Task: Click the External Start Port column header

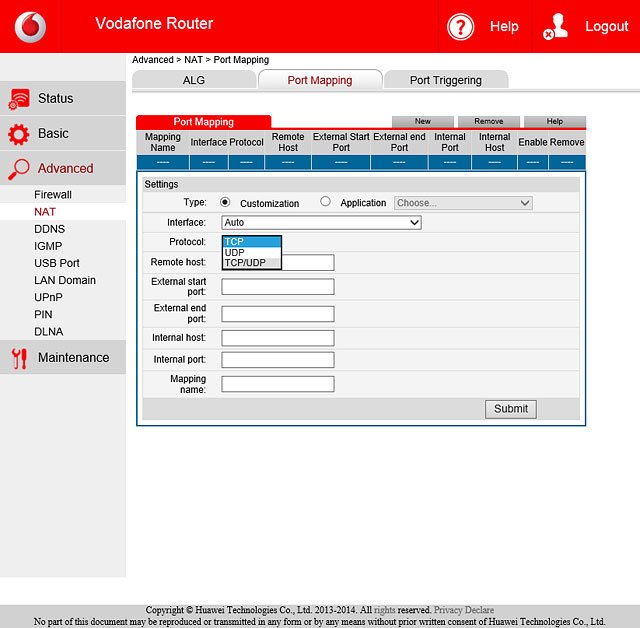Action: [x=341, y=142]
